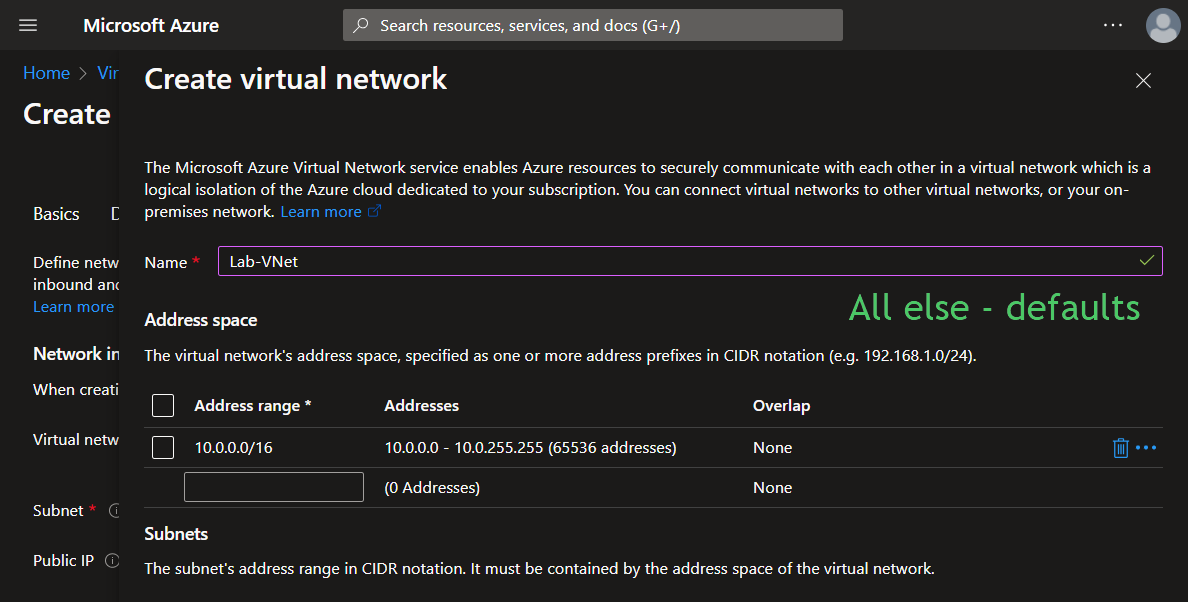Open the Azure portal hamburger menu
This screenshot has height=602, width=1188.
tap(28, 26)
